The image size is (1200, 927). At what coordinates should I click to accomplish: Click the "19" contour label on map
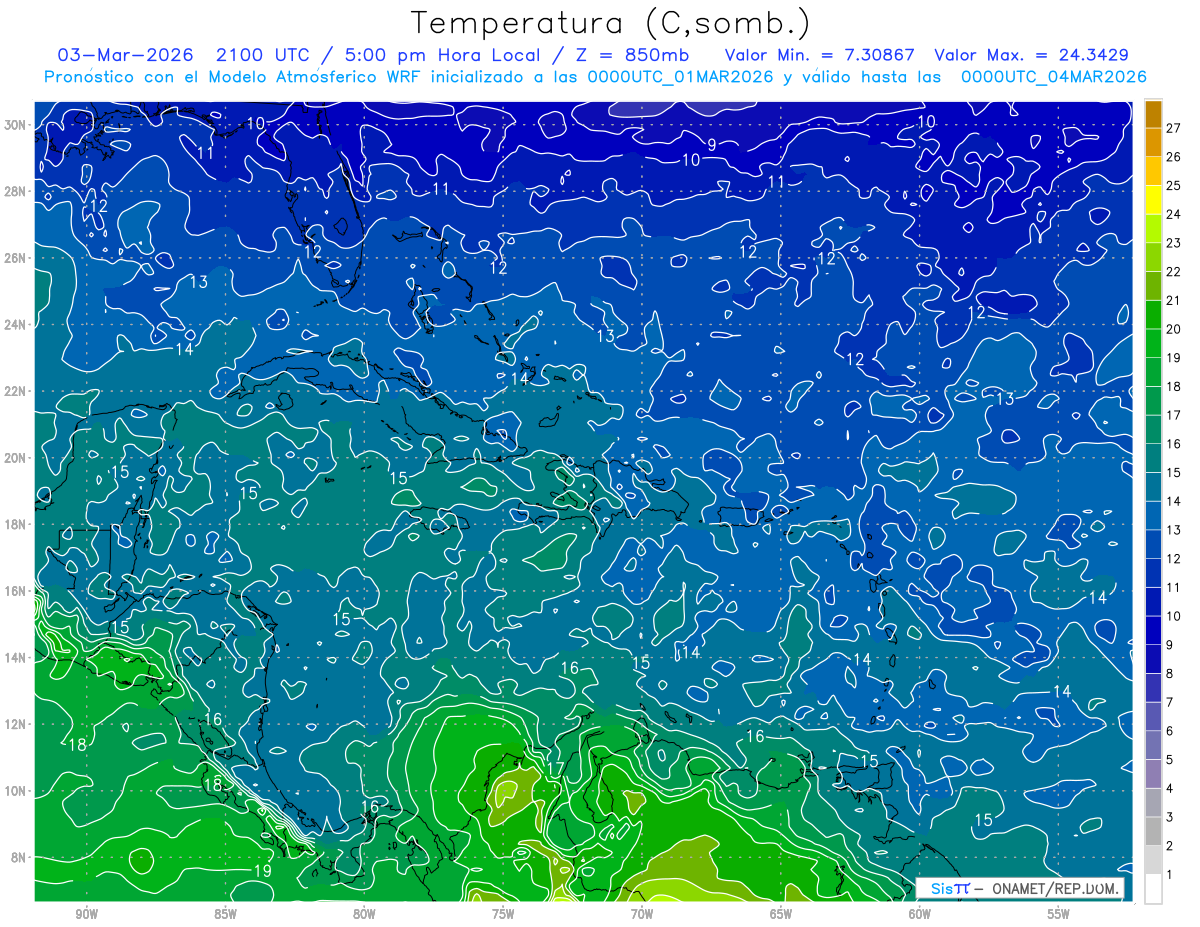point(262,871)
